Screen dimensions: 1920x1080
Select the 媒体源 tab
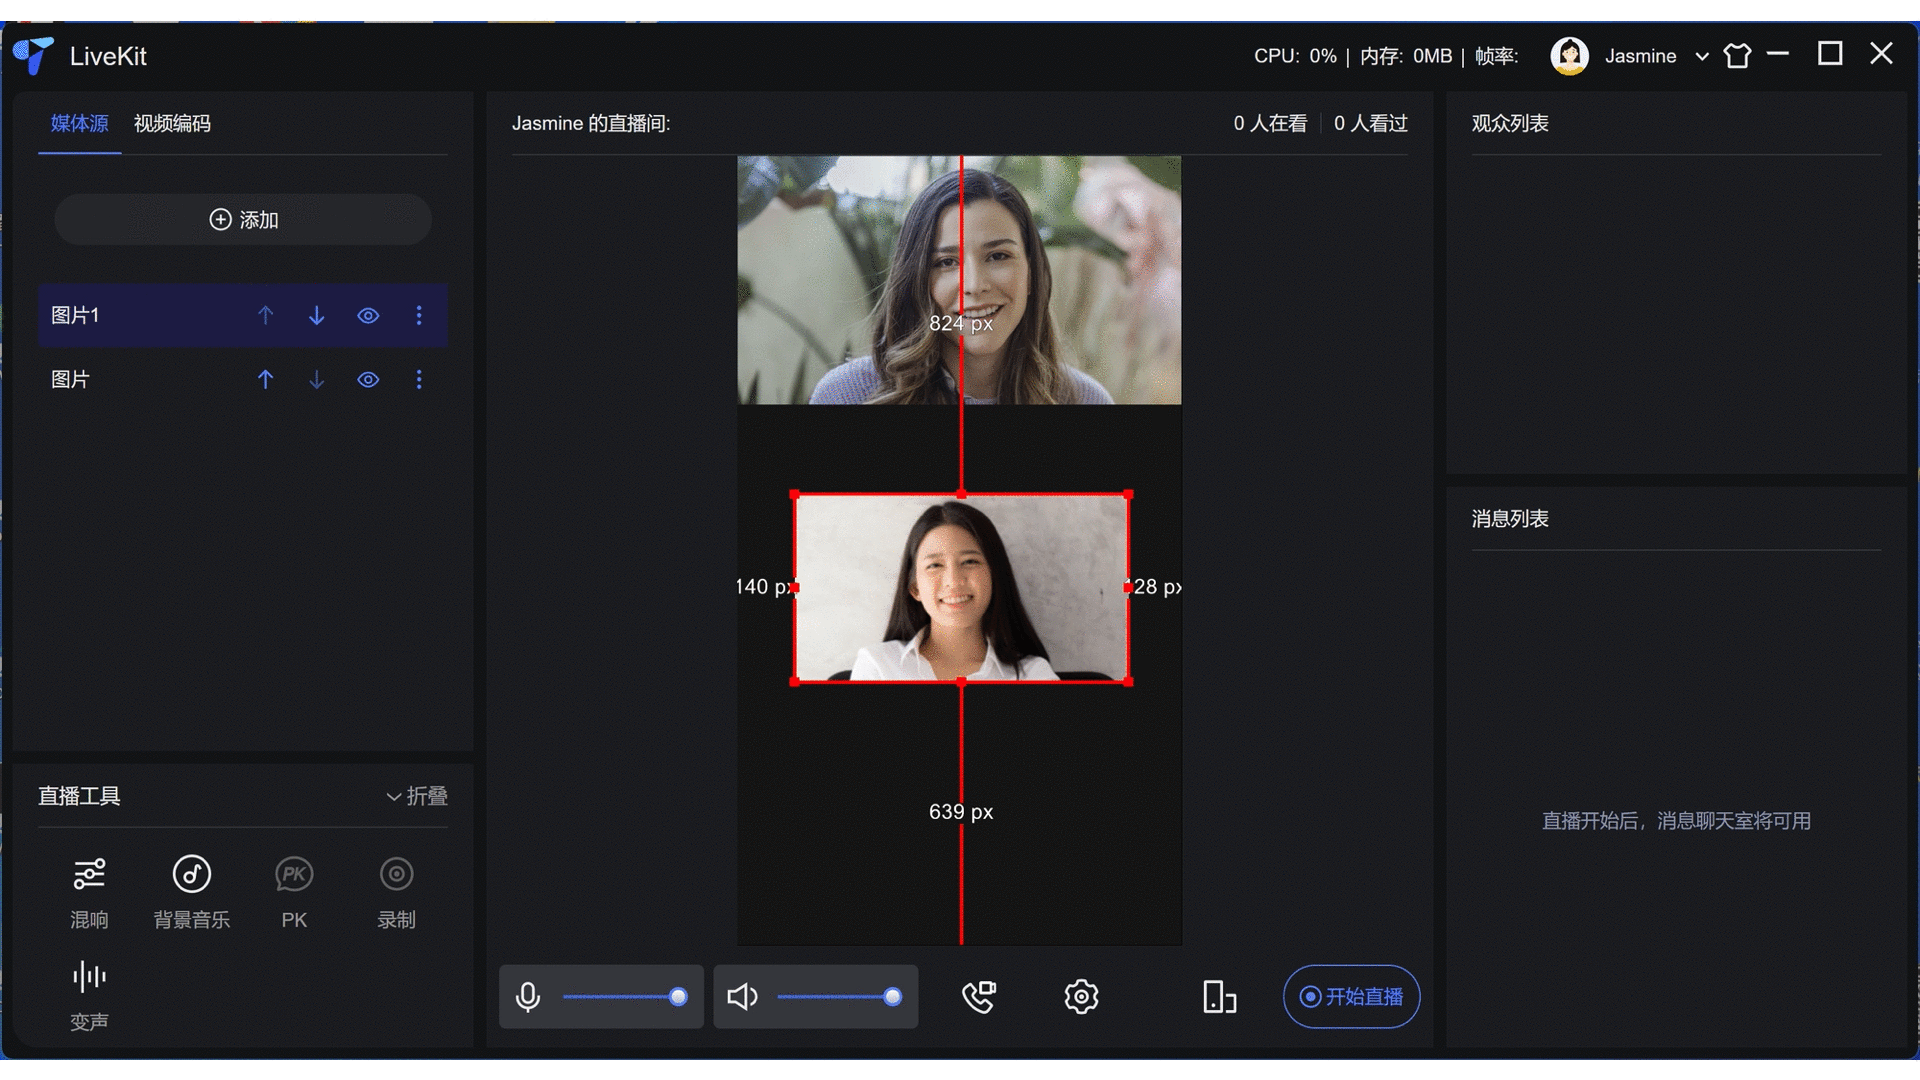click(79, 123)
